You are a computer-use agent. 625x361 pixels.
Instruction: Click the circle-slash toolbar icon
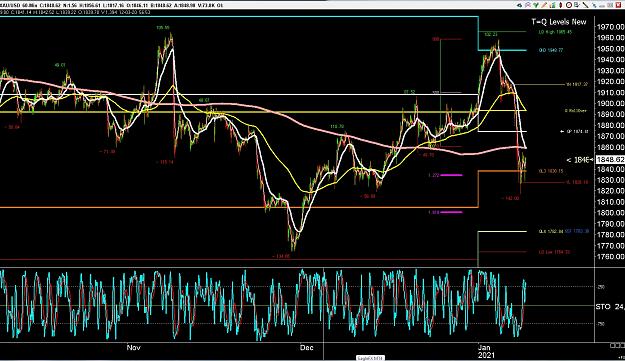point(569,5)
